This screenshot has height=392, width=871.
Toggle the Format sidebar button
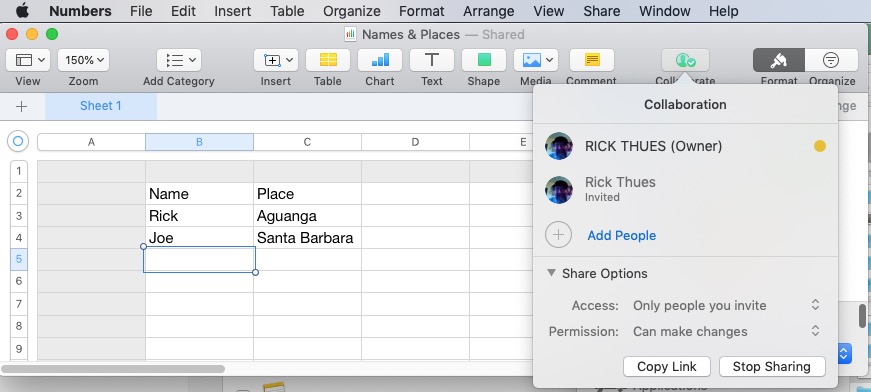coord(779,60)
